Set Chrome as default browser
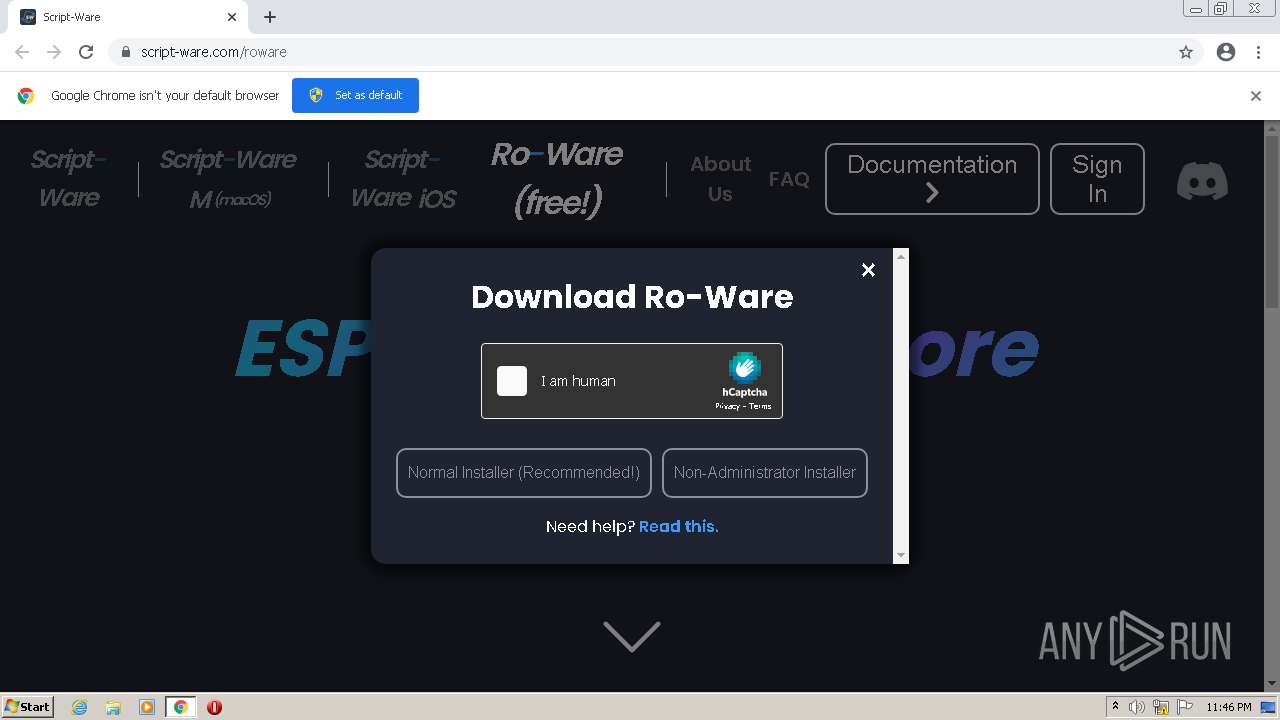This screenshot has width=1280, height=720. tap(355, 95)
